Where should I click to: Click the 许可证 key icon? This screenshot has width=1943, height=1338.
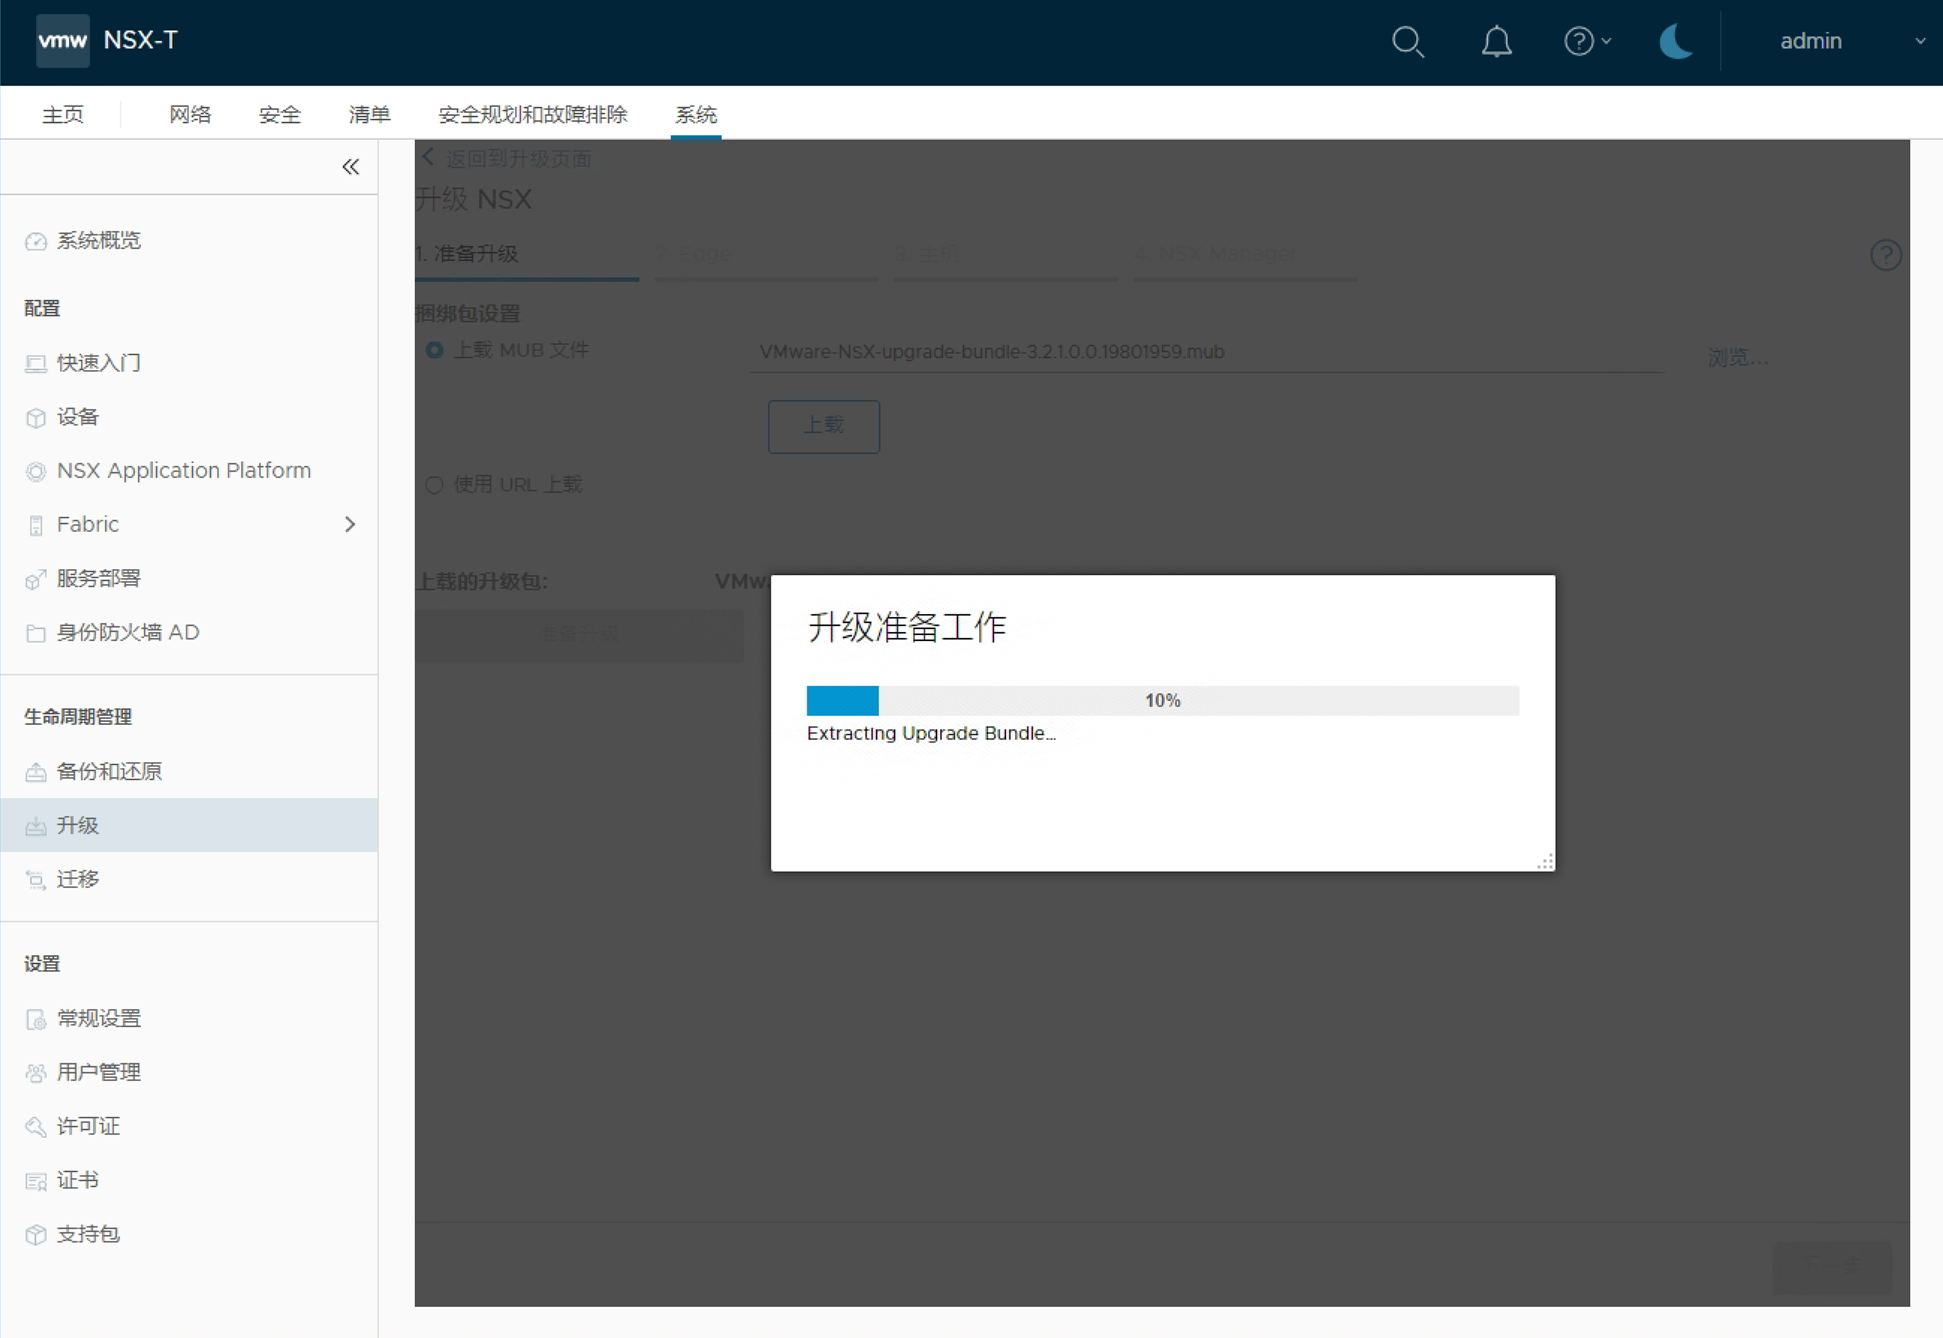click(36, 1127)
